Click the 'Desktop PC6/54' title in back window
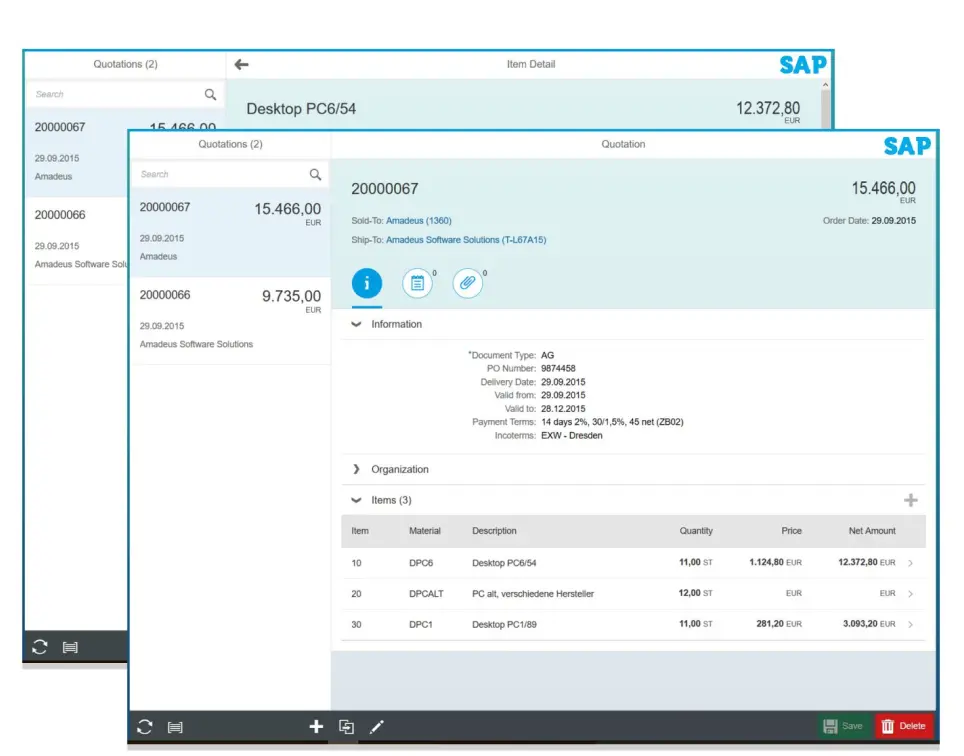This screenshot has width=964, height=756. tap(301, 109)
